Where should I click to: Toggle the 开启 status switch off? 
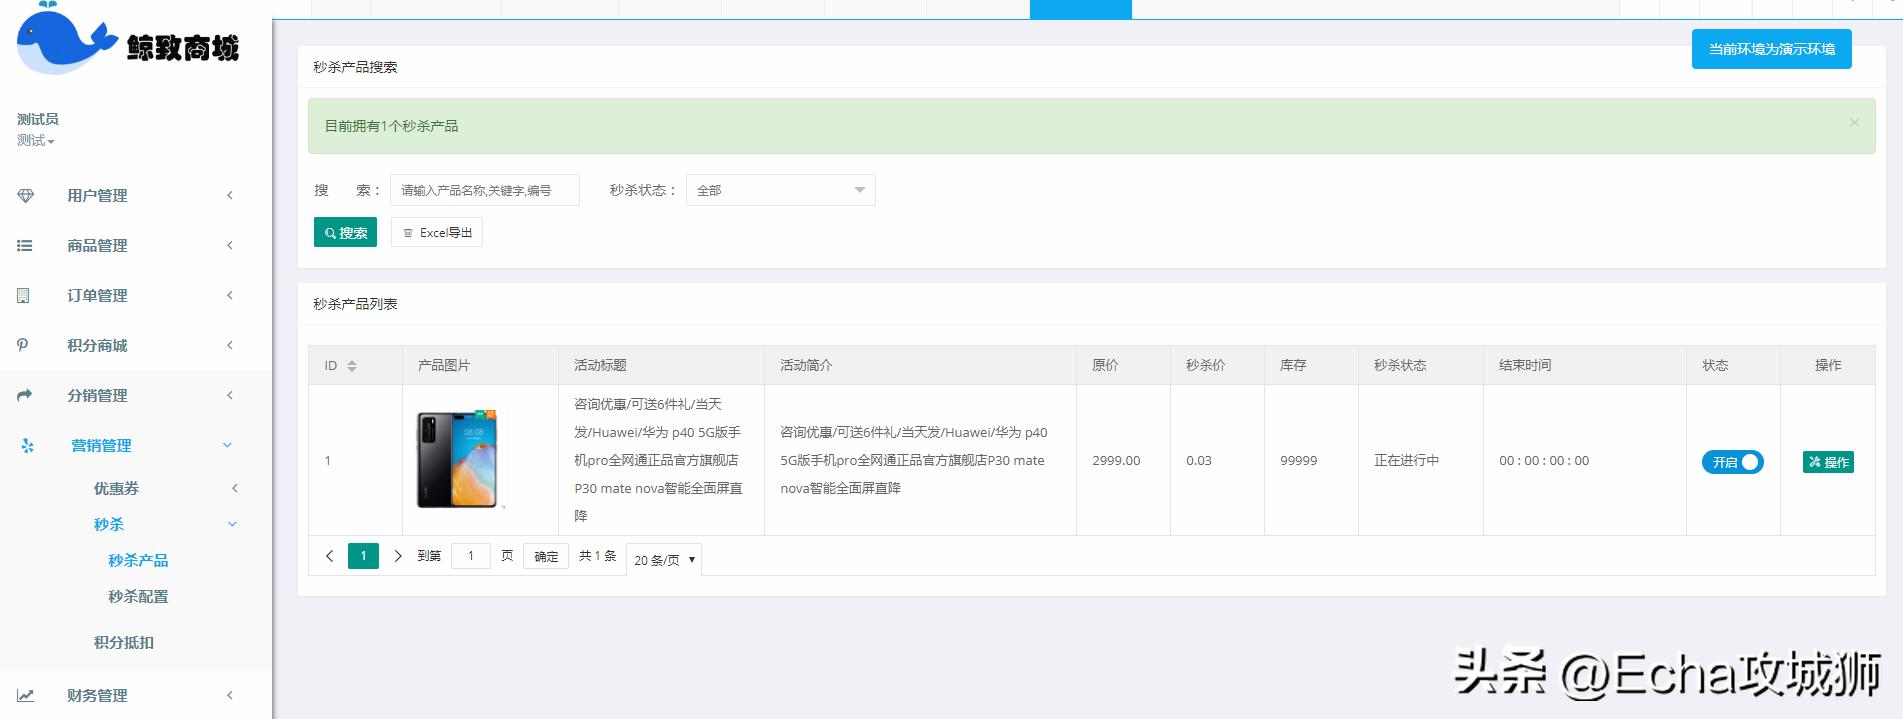[x=1733, y=462]
